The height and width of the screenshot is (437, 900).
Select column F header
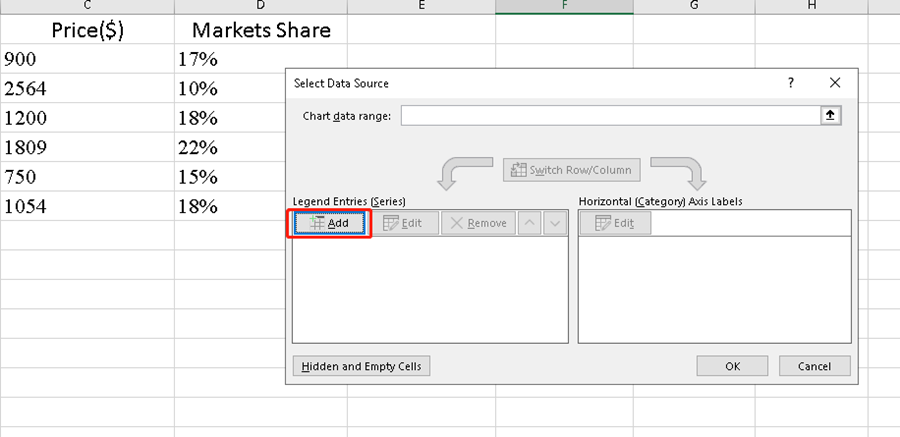pyautogui.click(x=565, y=6)
